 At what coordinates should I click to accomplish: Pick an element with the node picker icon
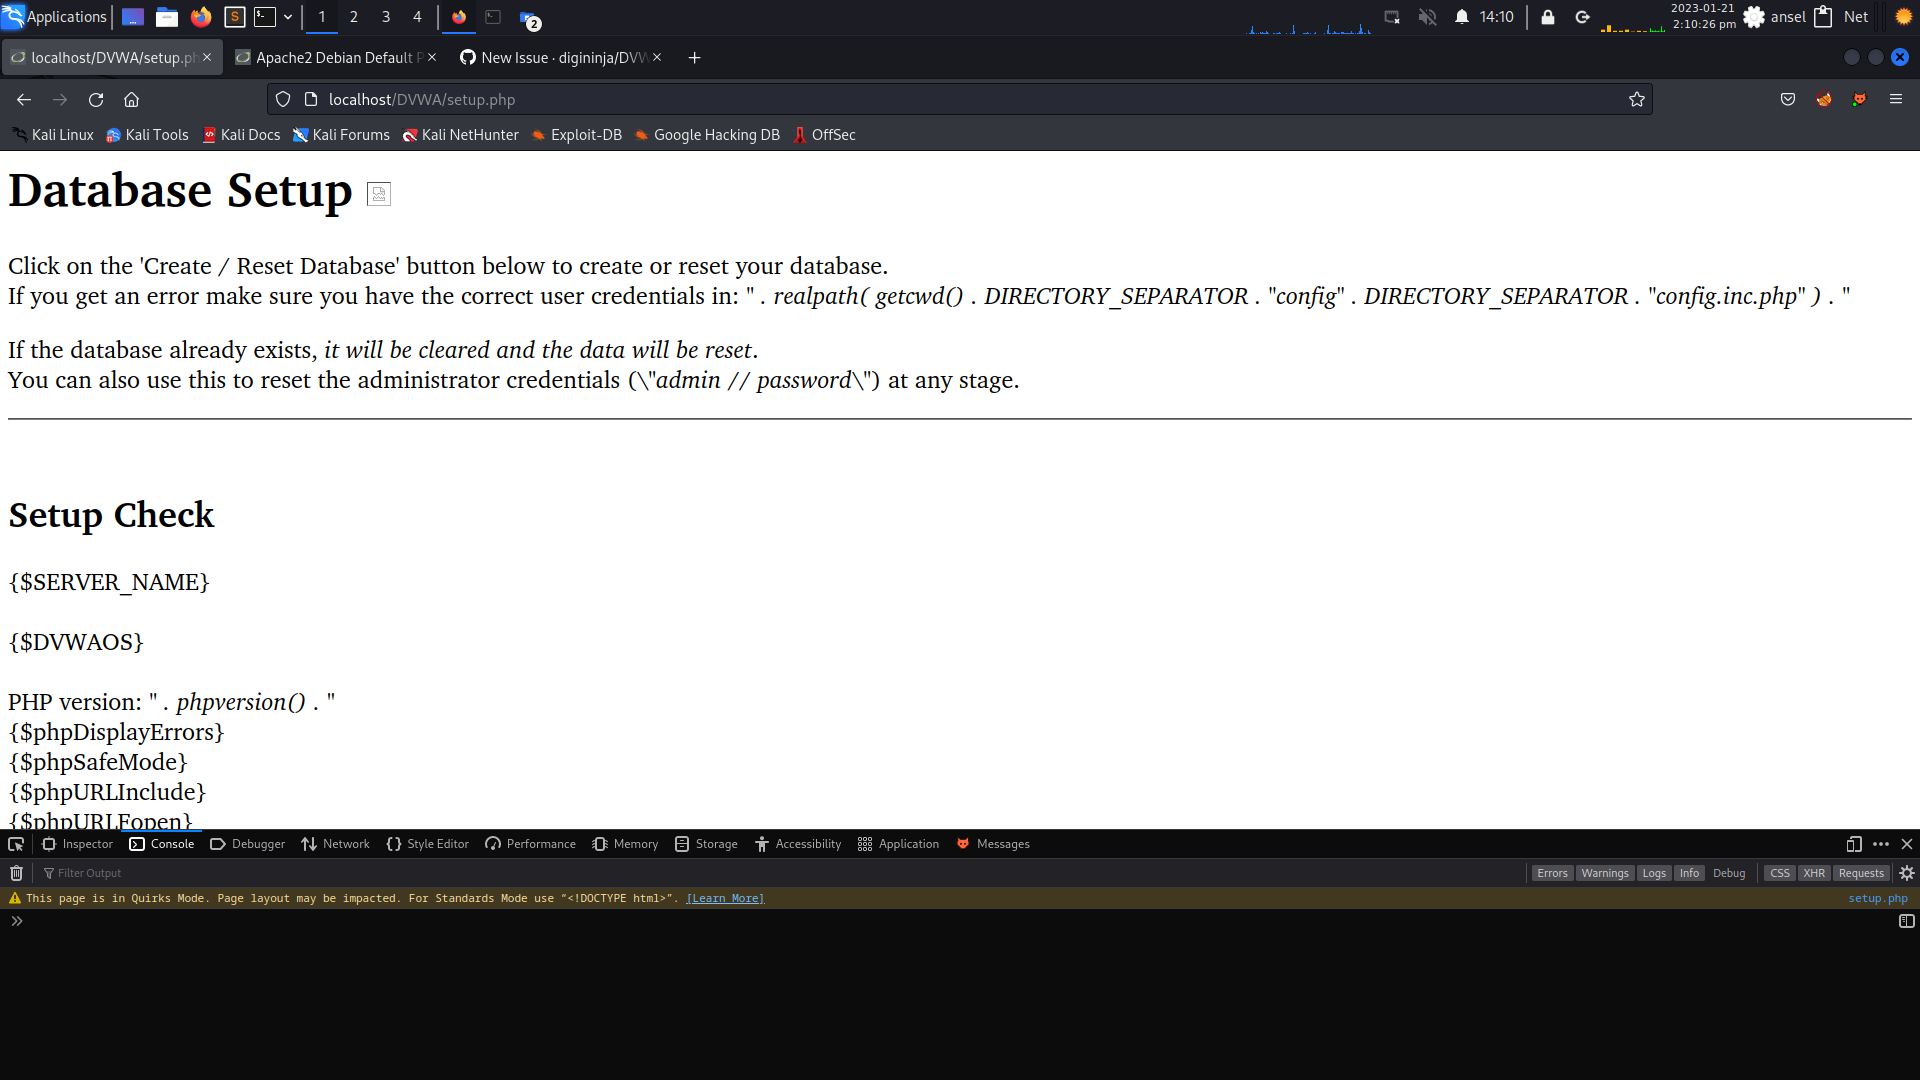click(15, 844)
